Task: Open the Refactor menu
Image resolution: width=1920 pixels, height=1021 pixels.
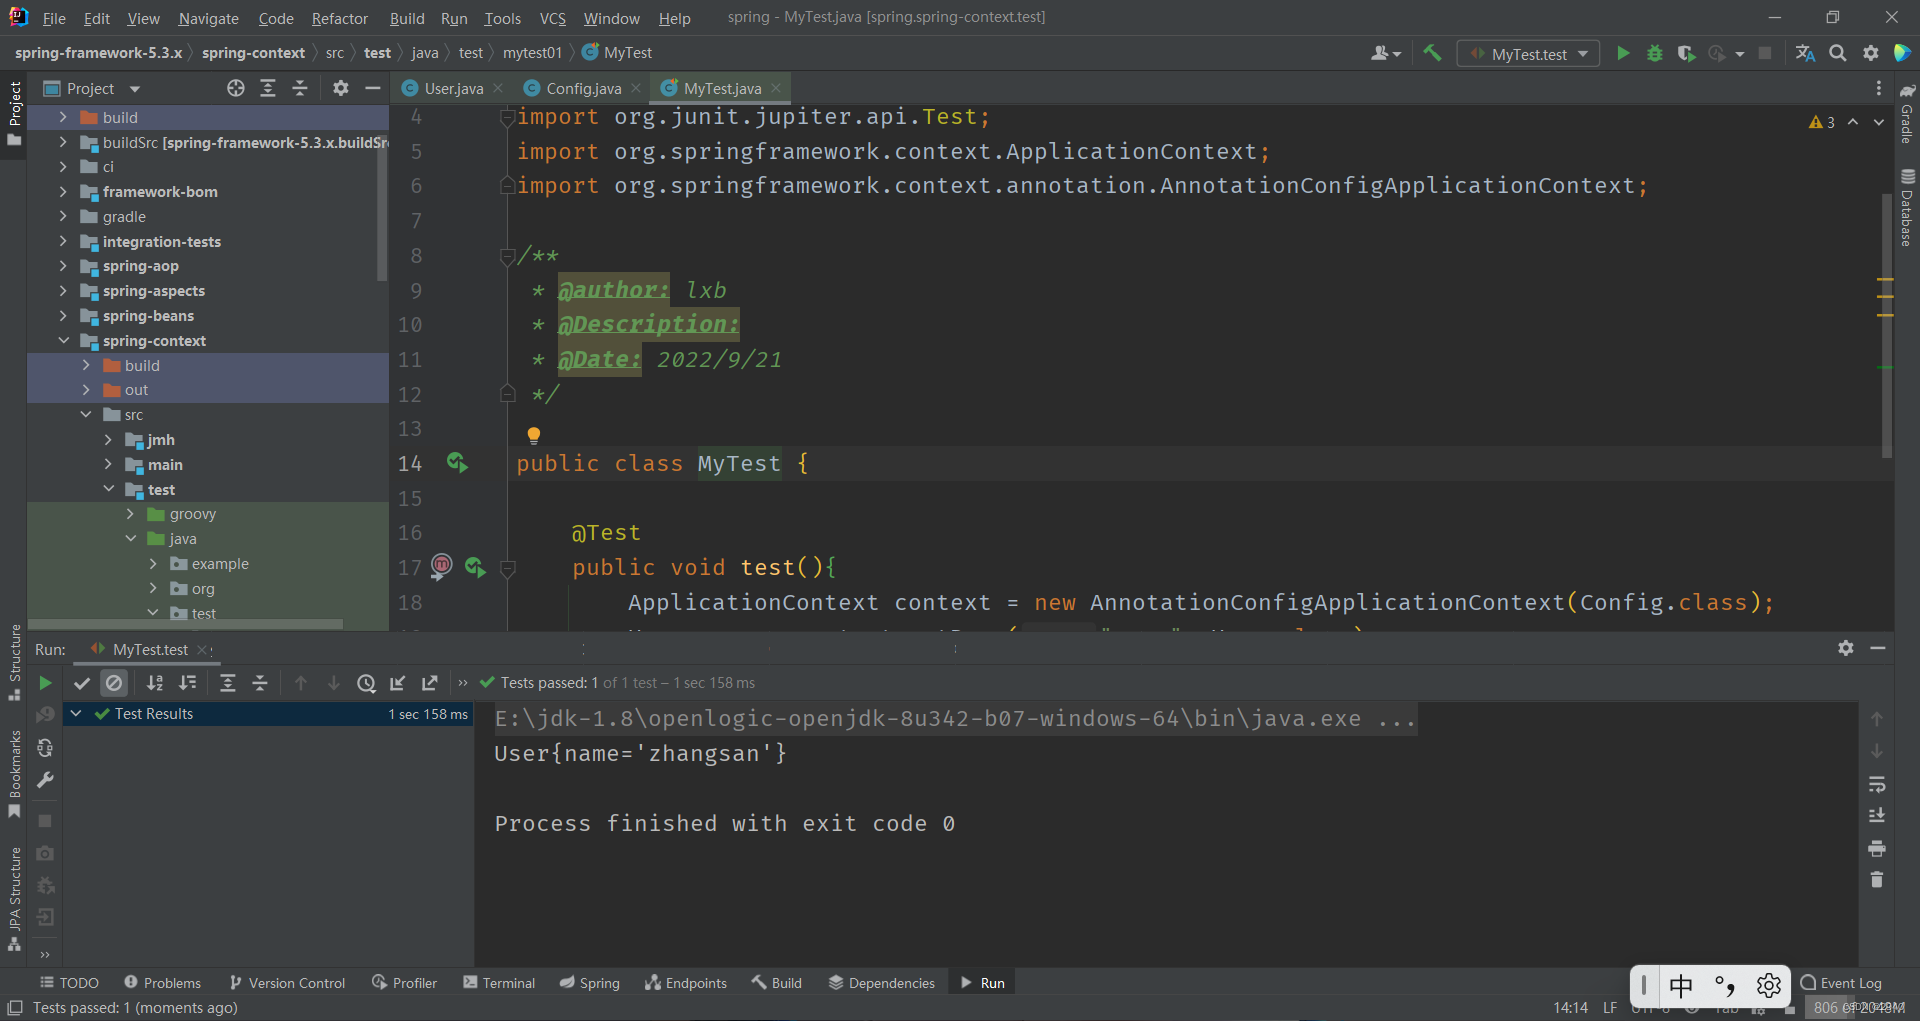Action: (339, 18)
